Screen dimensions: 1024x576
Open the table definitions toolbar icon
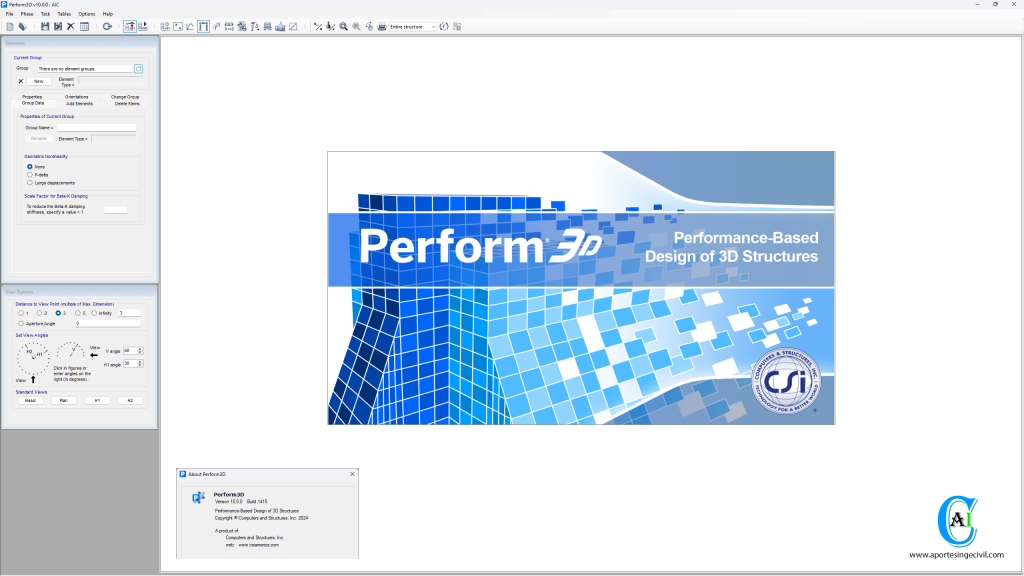(84, 26)
